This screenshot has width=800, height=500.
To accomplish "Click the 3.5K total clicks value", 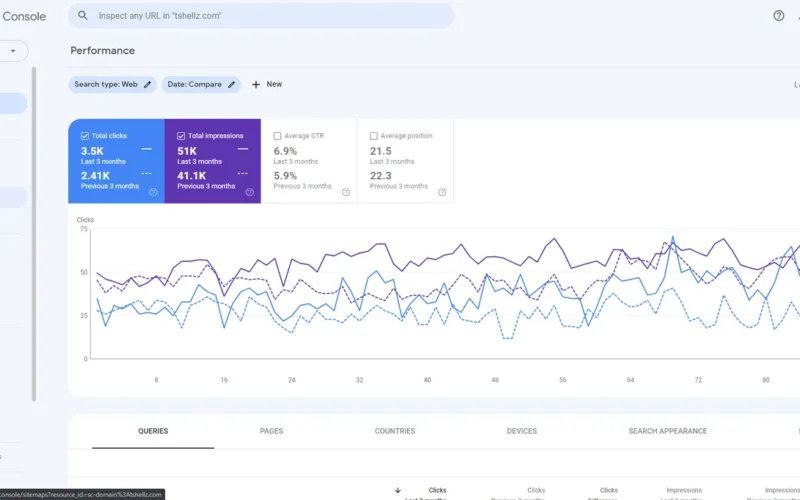I will (92, 151).
